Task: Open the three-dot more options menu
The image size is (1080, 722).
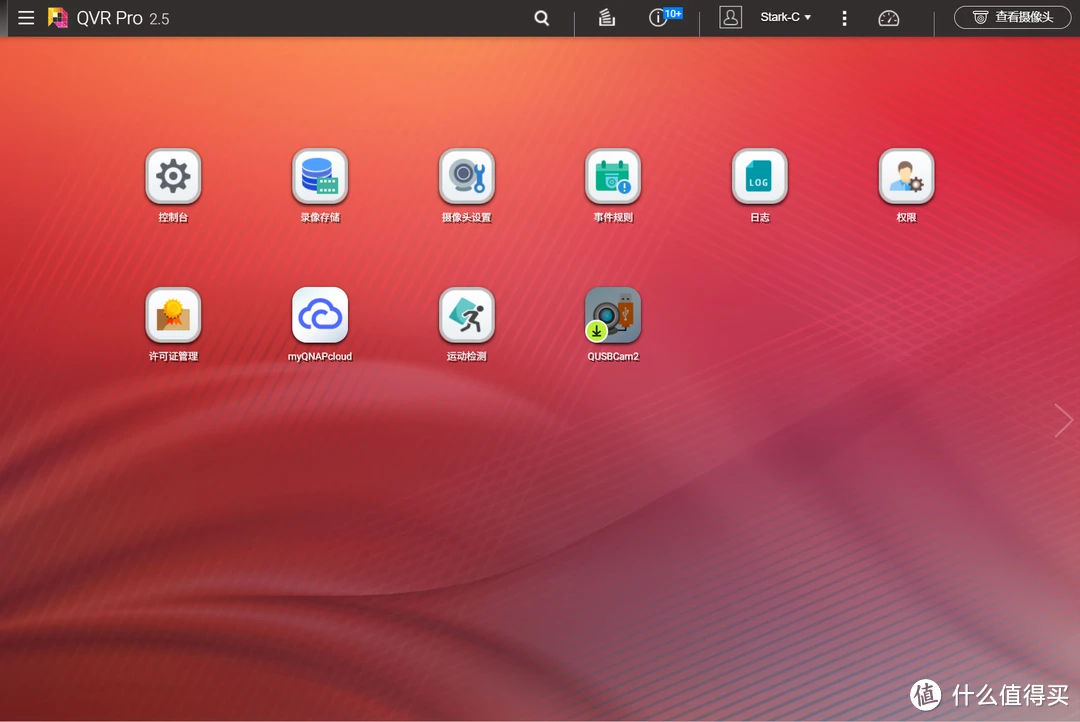Action: click(844, 18)
